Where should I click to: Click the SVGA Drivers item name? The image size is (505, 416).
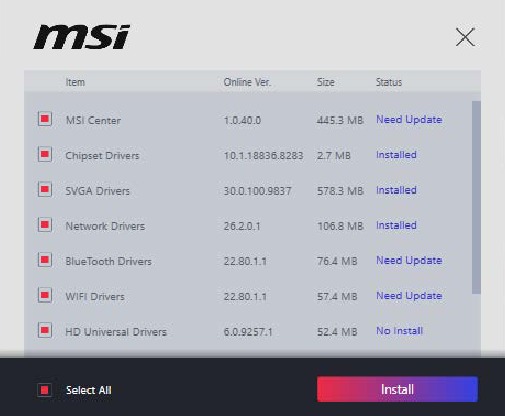tap(98, 191)
